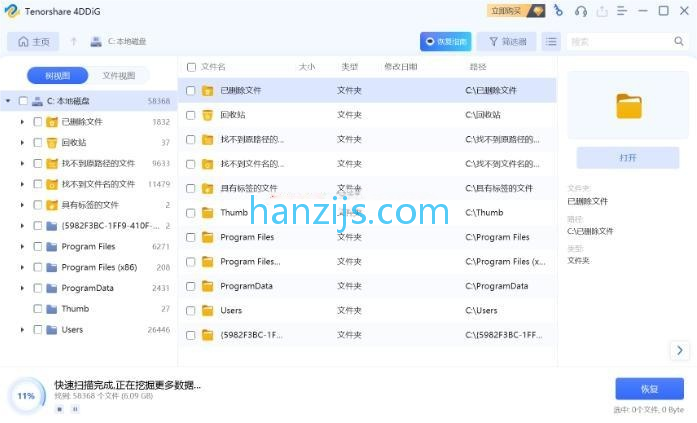
Task: Stop the scan with the stop icon
Action: 60,409
